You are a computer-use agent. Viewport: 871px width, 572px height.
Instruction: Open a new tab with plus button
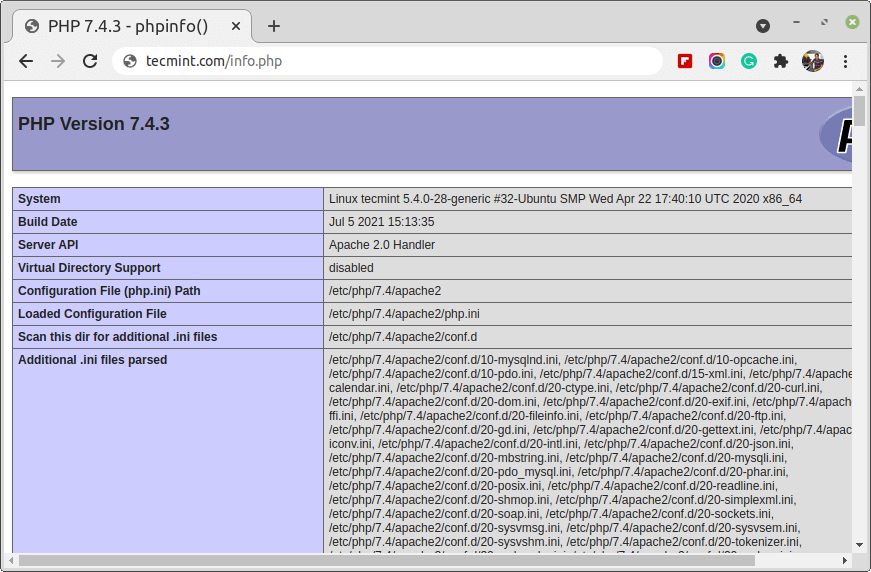tap(274, 26)
